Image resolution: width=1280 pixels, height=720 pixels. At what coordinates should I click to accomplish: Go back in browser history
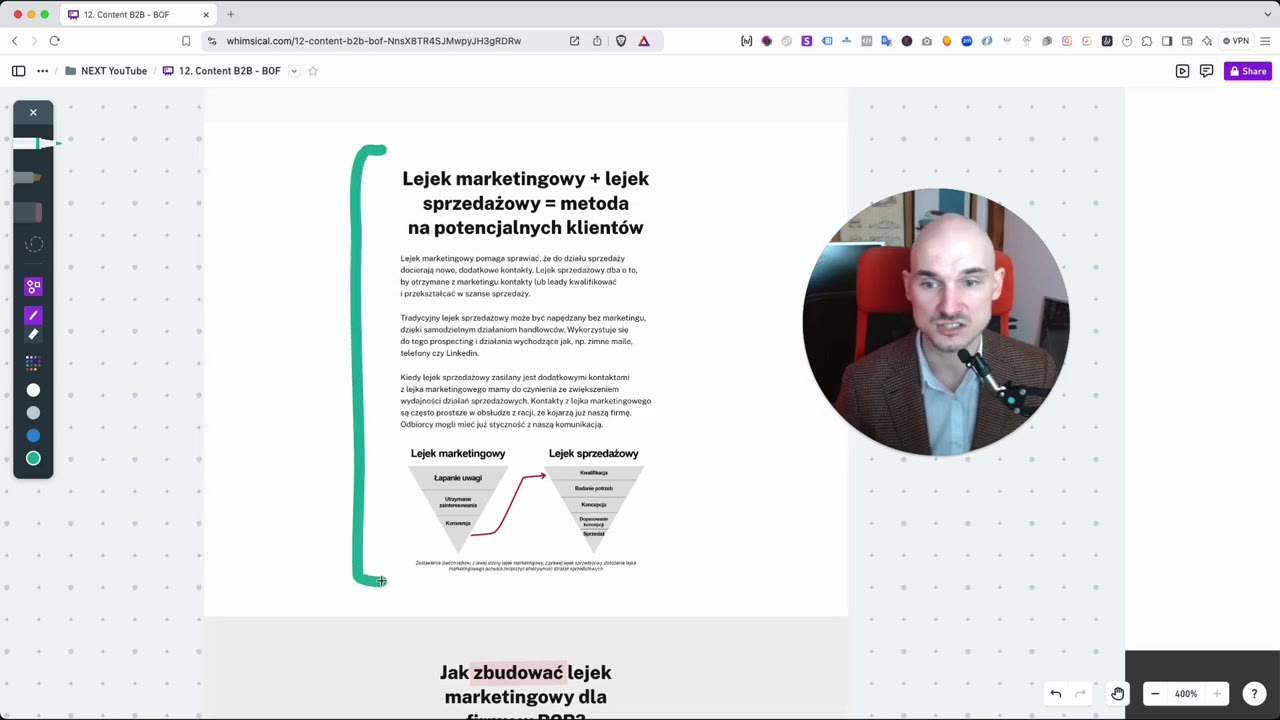pos(14,41)
